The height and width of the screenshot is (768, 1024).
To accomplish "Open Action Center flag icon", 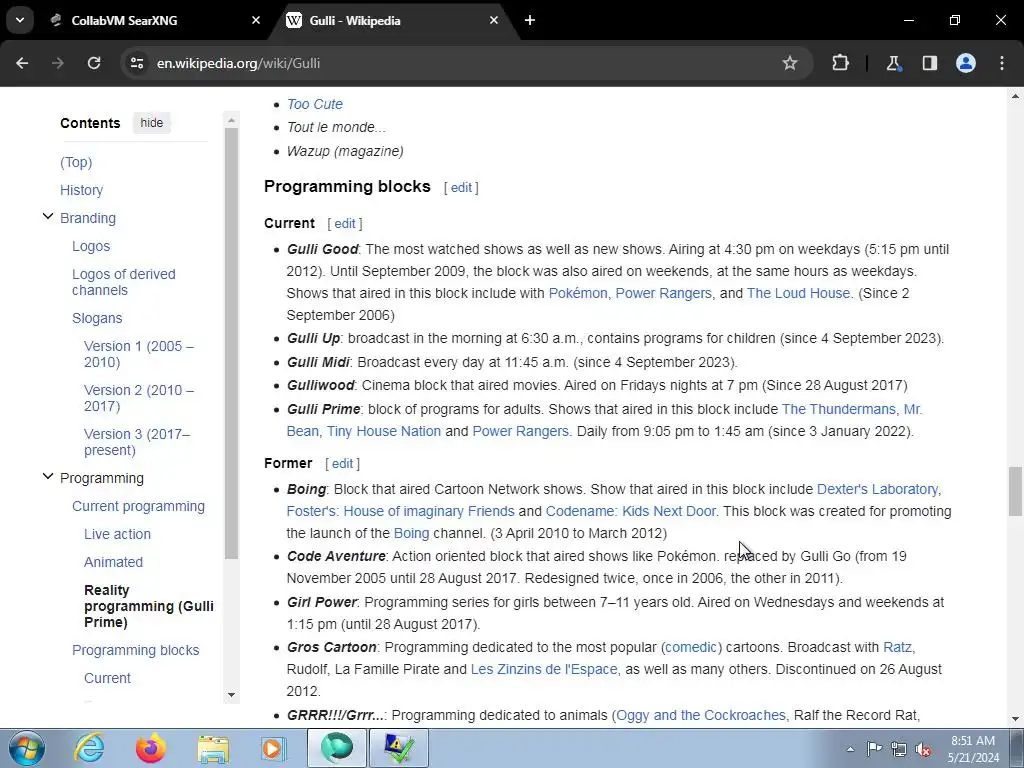I will [874, 749].
